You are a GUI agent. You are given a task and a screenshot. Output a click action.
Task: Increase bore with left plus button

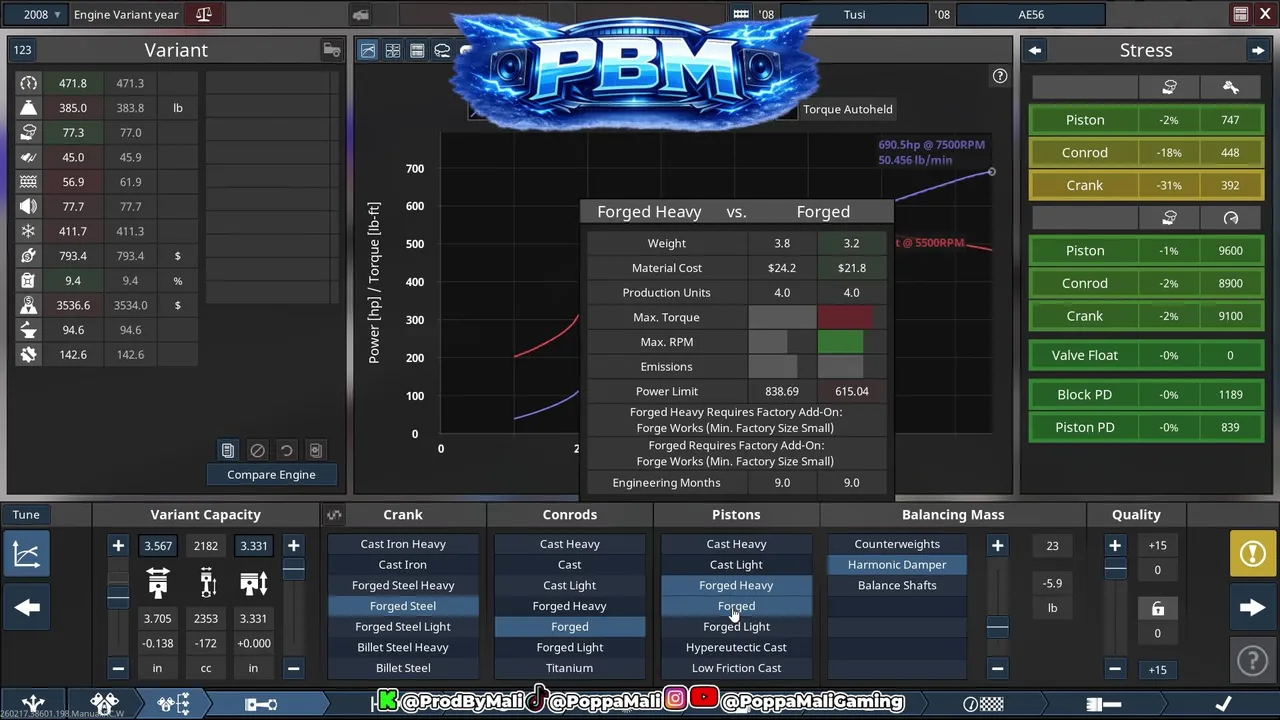pos(118,546)
